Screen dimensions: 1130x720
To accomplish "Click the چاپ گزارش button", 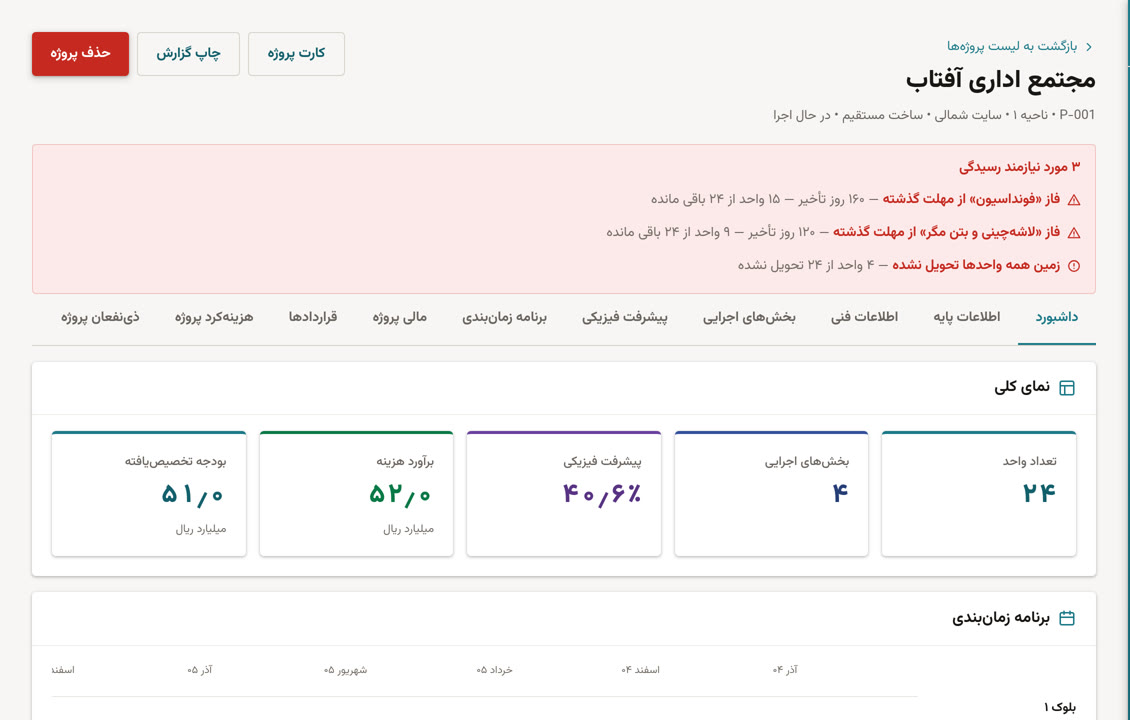I will (188, 53).
